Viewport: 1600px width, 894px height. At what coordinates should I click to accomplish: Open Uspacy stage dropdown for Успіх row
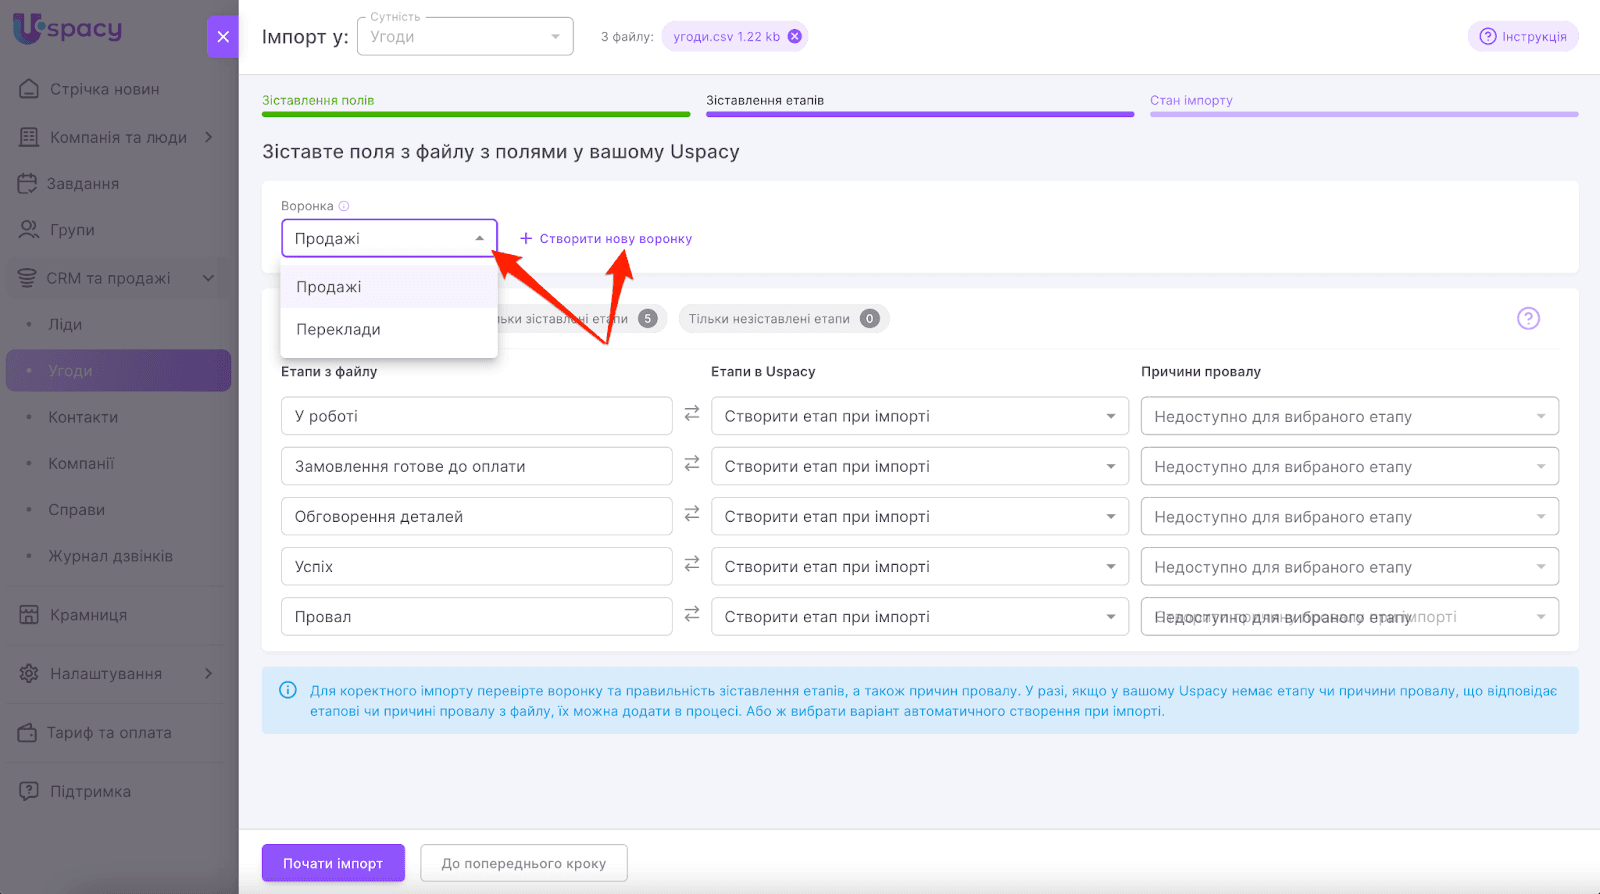pos(919,567)
